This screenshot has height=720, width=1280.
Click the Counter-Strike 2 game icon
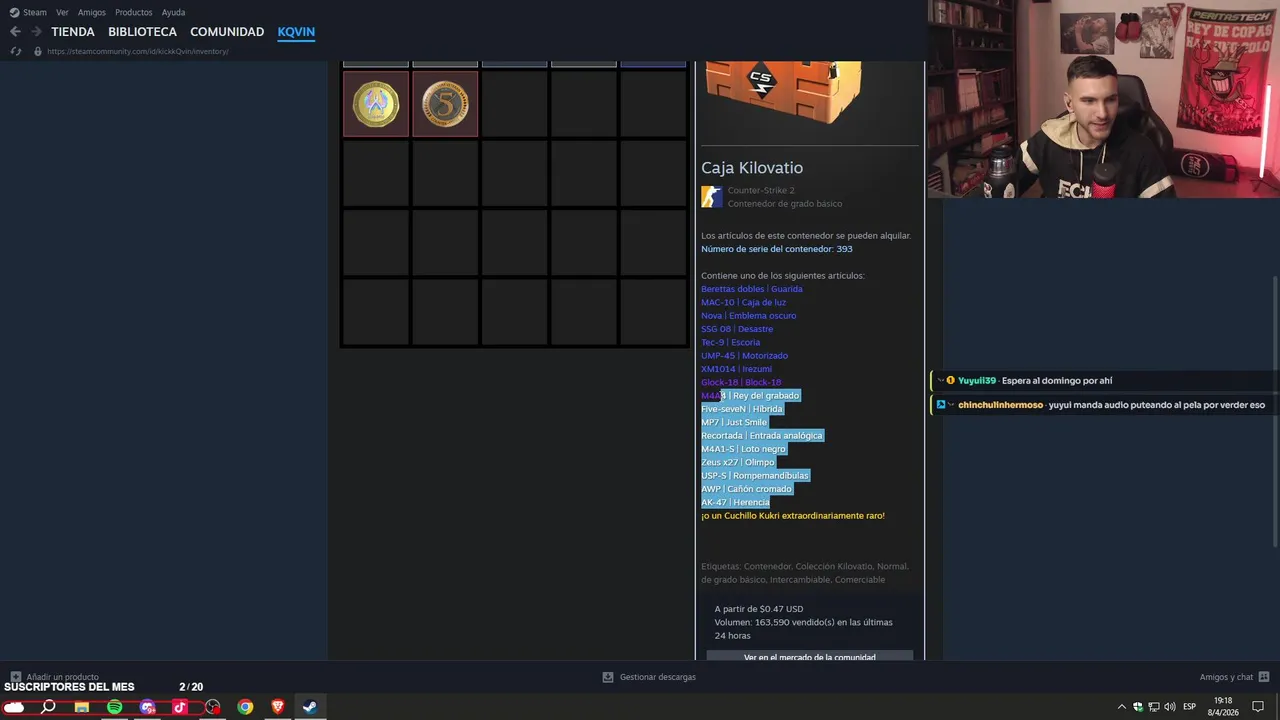(x=711, y=197)
